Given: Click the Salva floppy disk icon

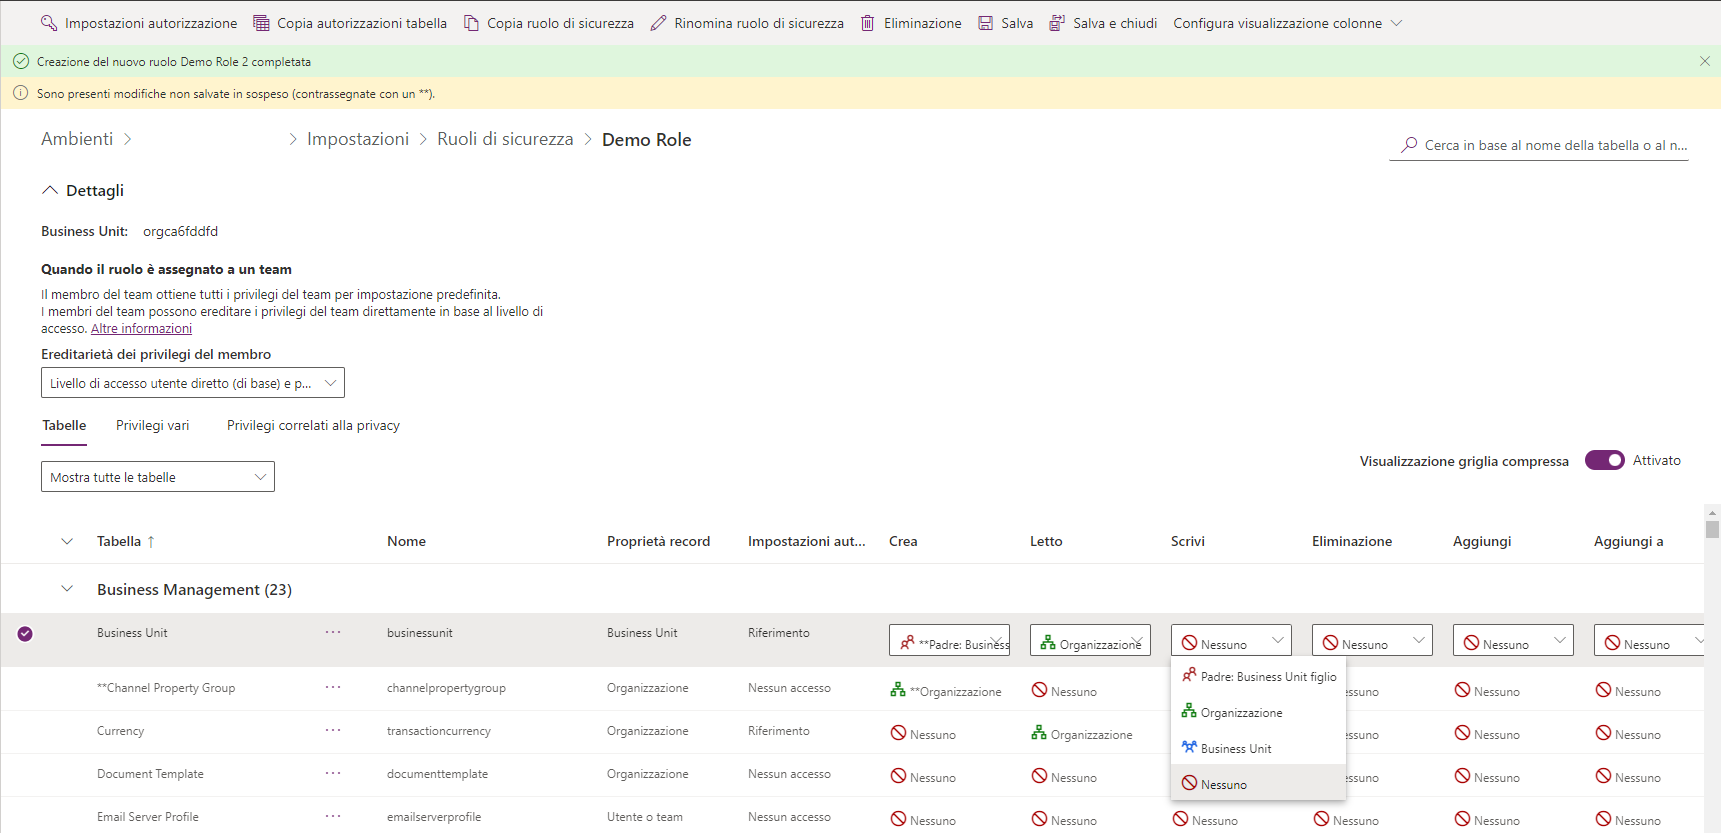Looking at the screenshot, I should click(x=986, y=23).
